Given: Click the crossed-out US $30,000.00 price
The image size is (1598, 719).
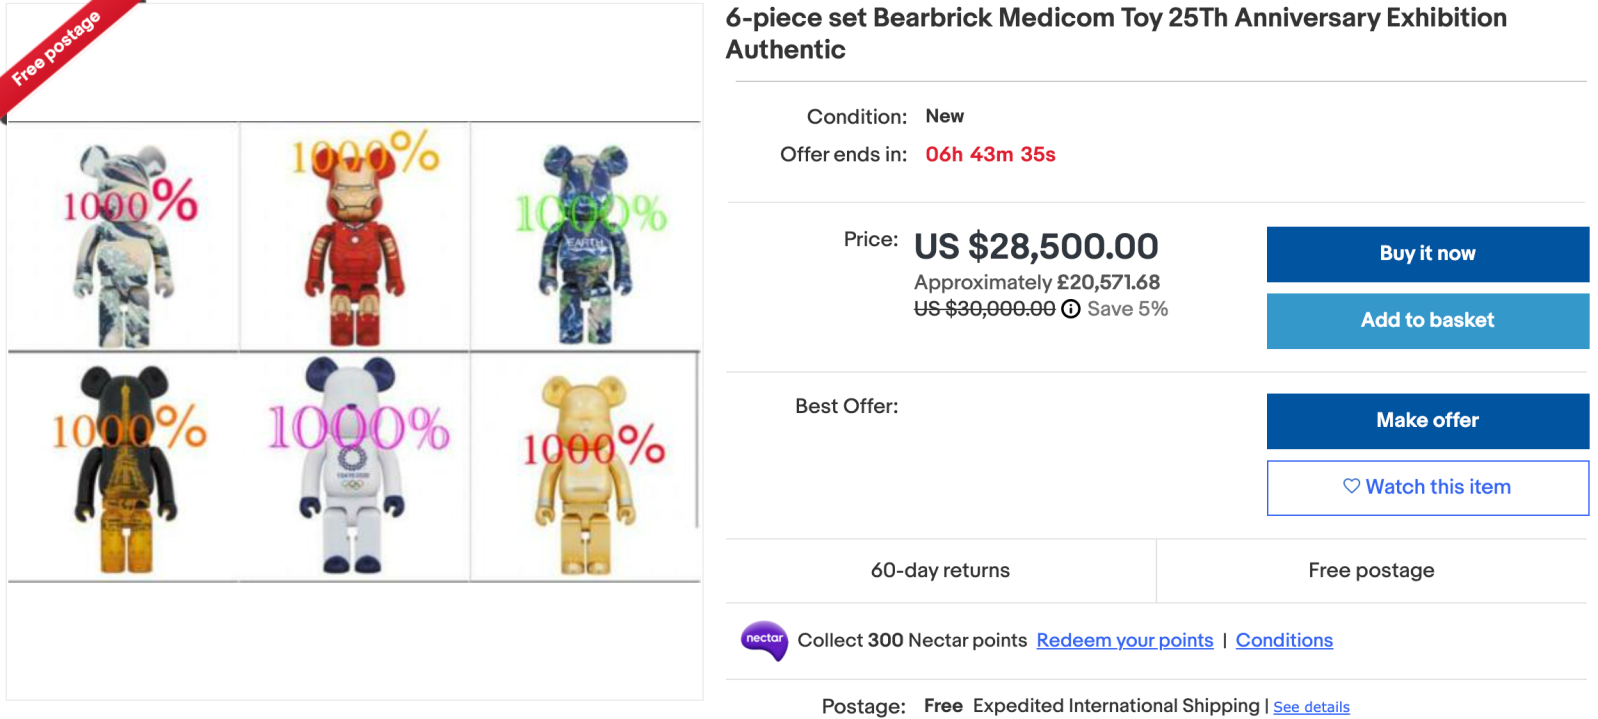Looking at the screenshot, I should pyautogui.click(x=984, y=309).
